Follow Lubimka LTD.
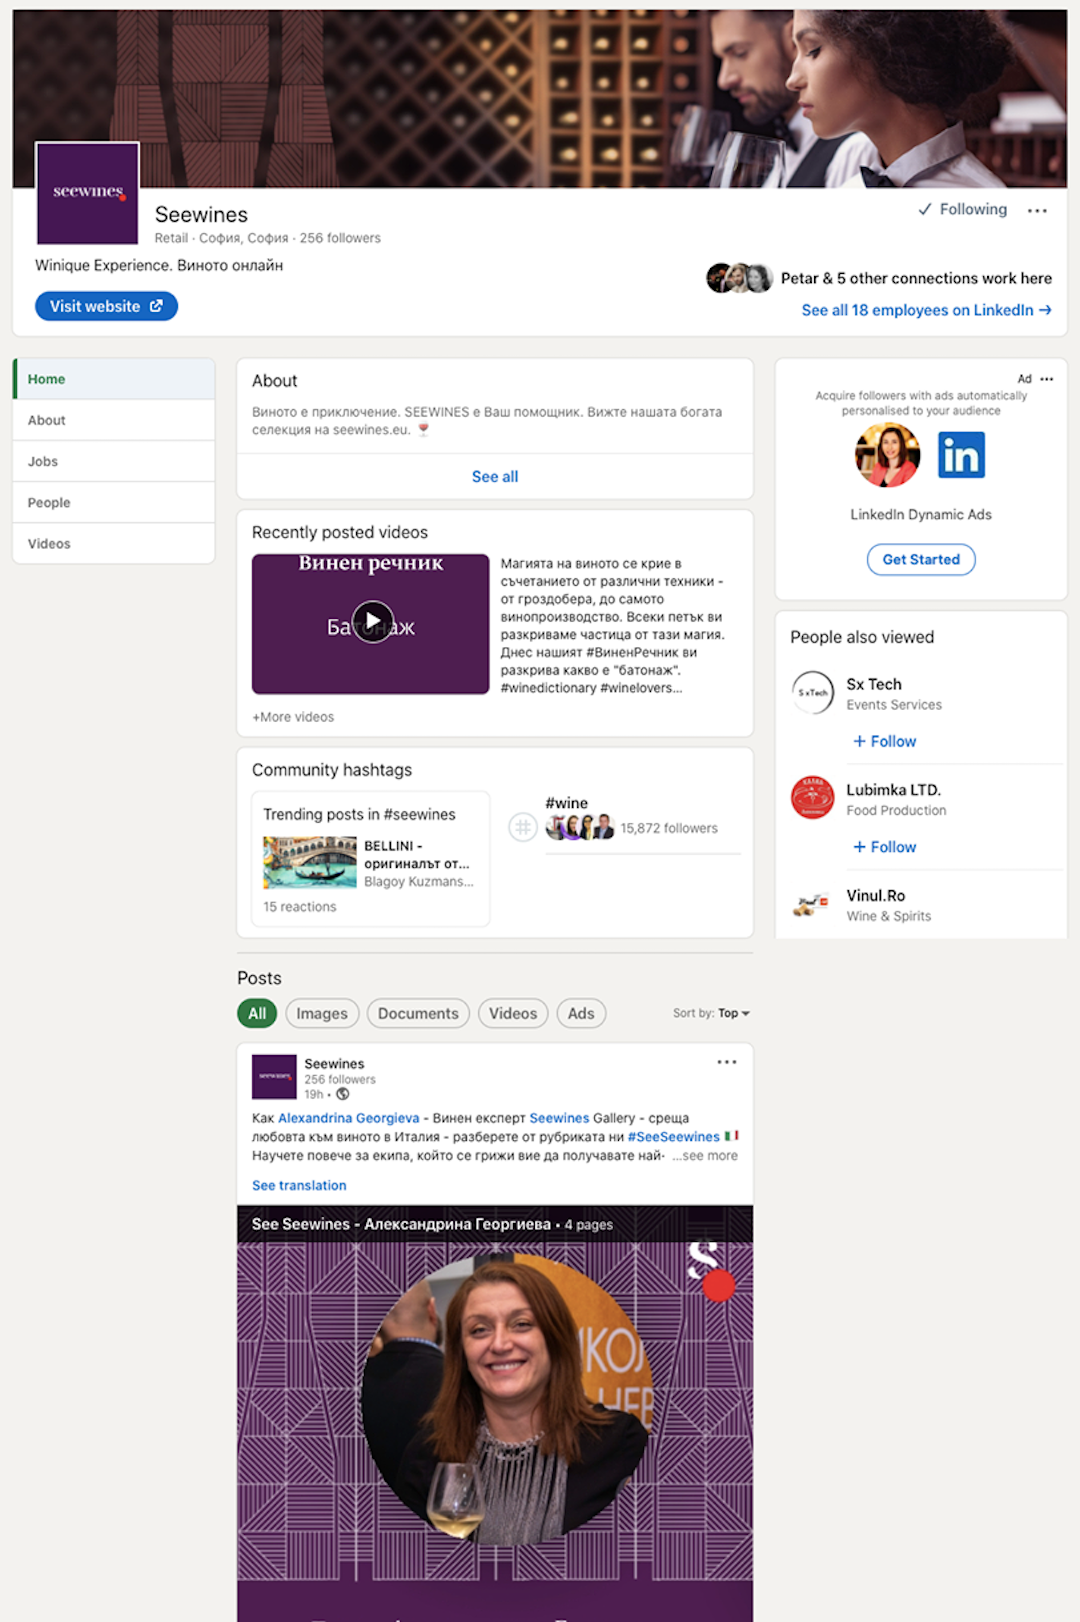The height and width of the screenshot is (1622, 1080). [884, 847]
